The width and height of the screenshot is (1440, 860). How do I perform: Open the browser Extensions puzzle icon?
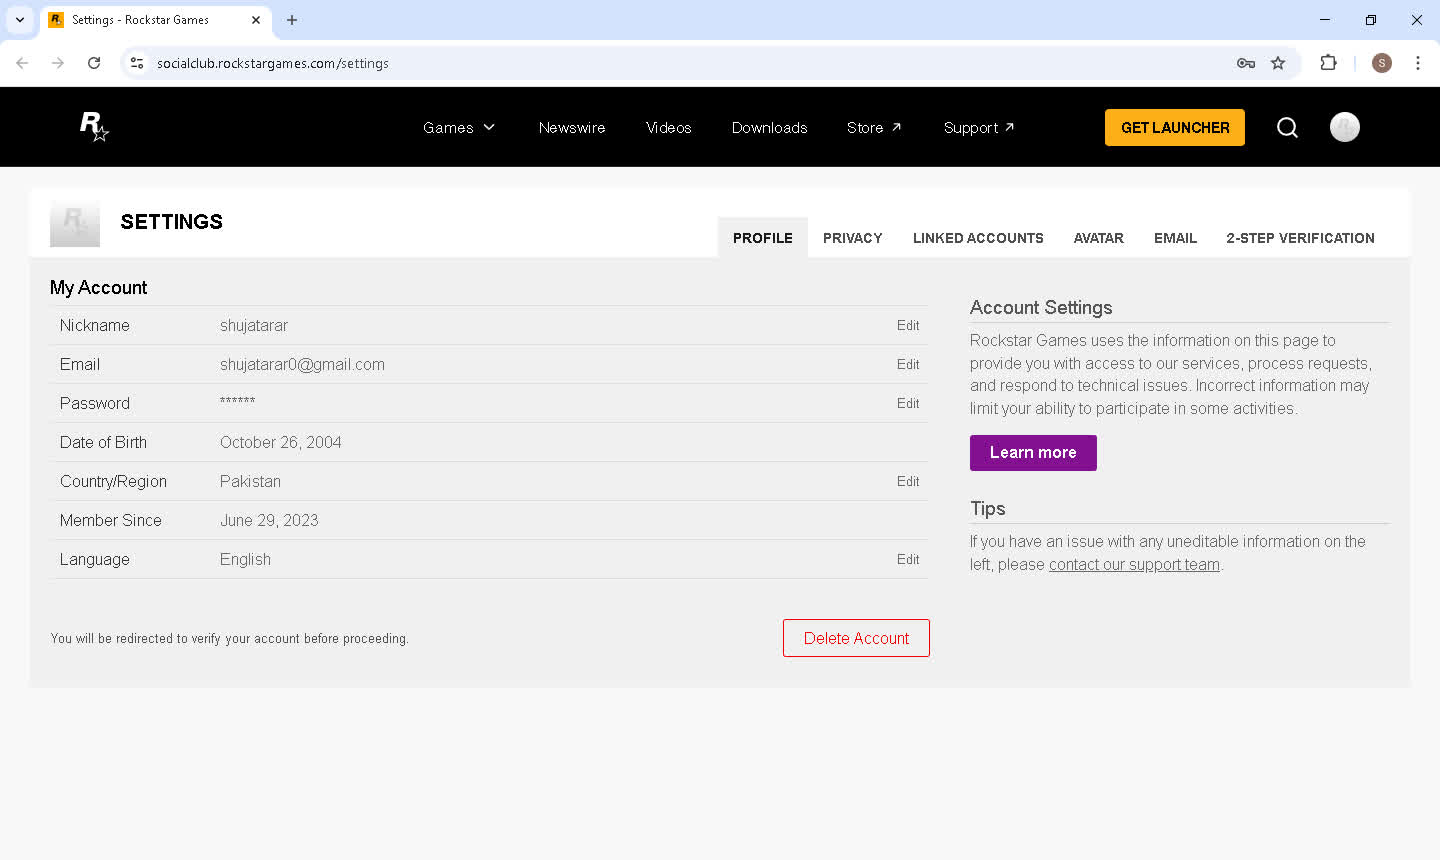1328,63
